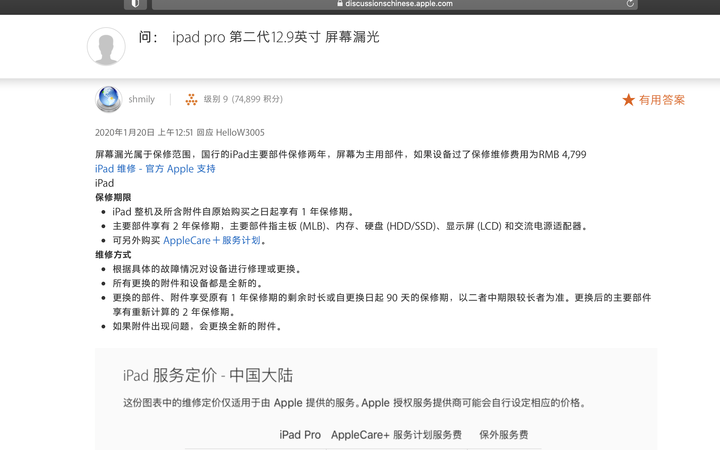Screen dimensions: 720x450
Task: Click the 回应 HelloW3005 text
Action: 231,133
